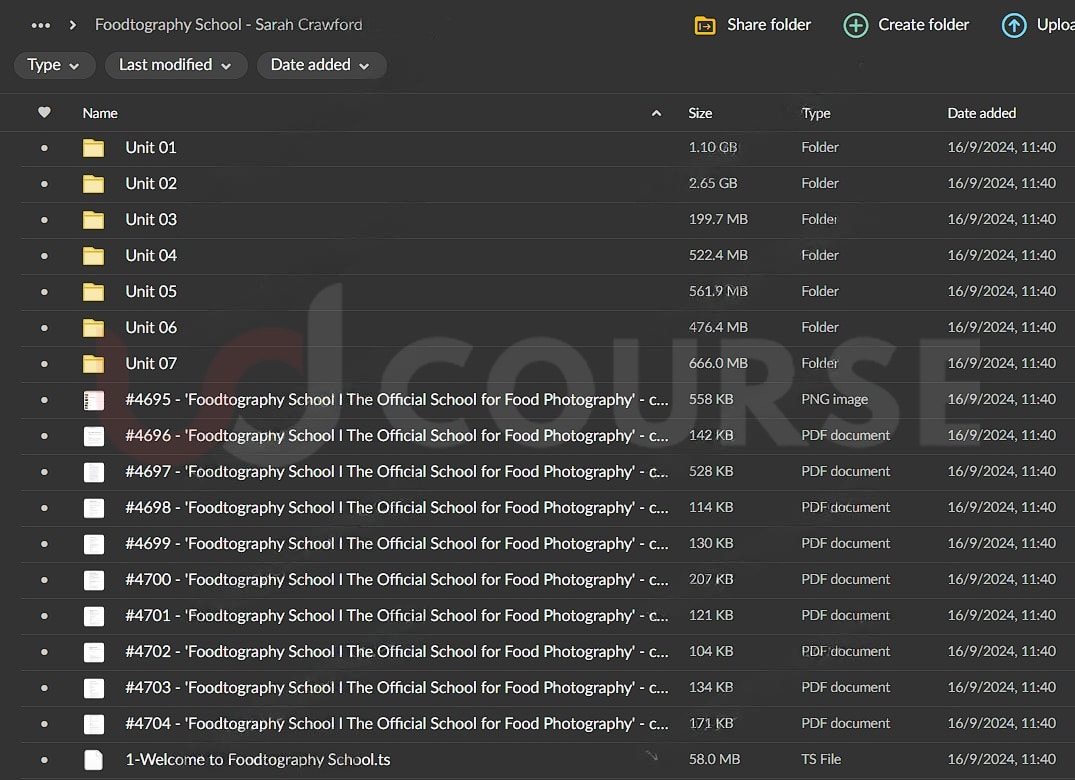The height and width of the screenshot is (780, 1075).
Task: Click the #4695 PNG image file icon
Action: click(x=93, y=400)
